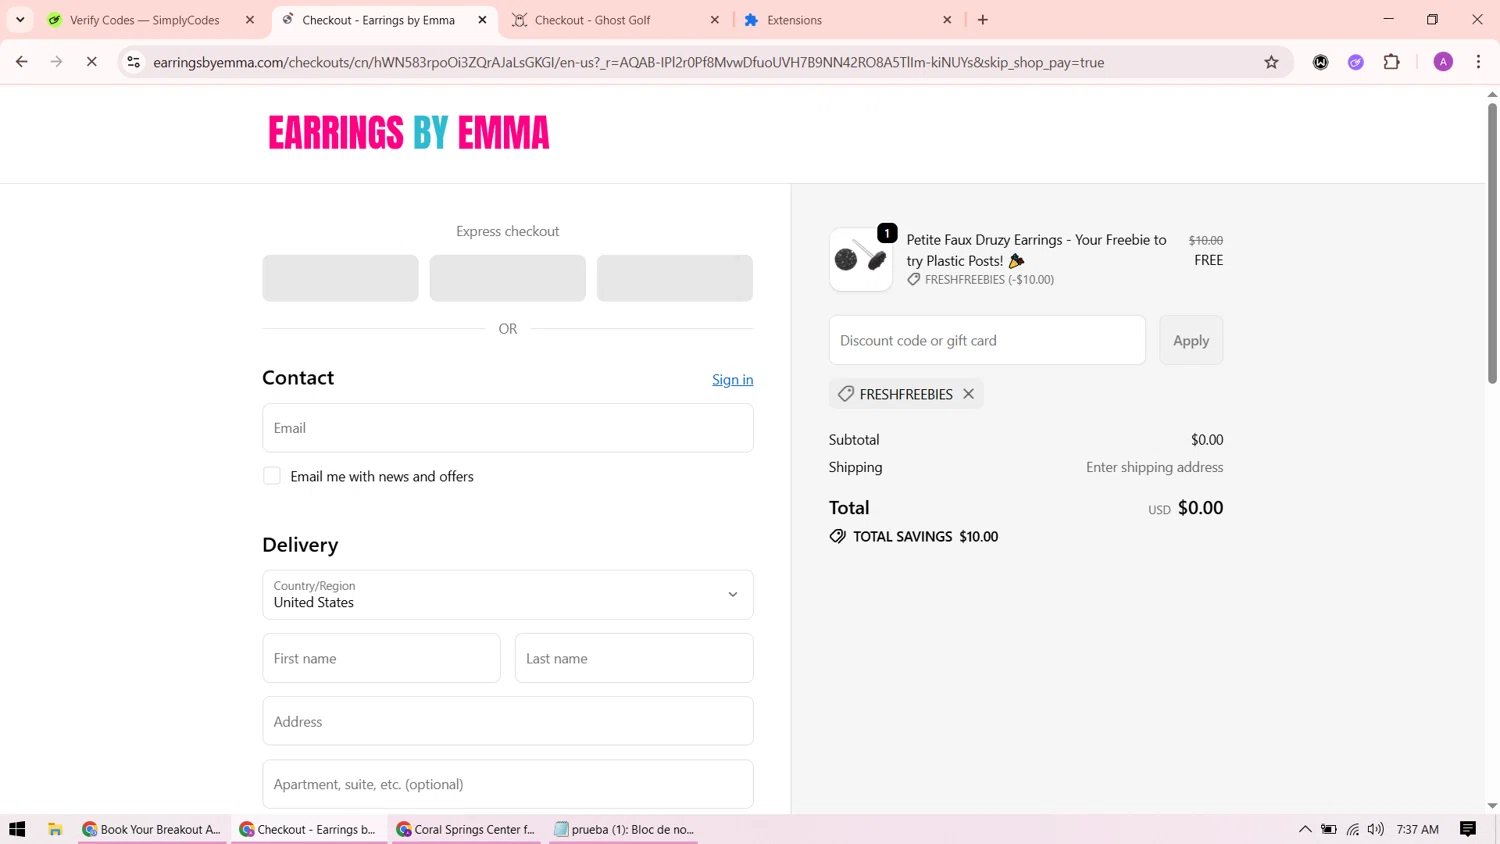The height and width of the screenshot is (844, 1500).
Task: Open File Explorer from taskbar
Action: pos(55,829)
